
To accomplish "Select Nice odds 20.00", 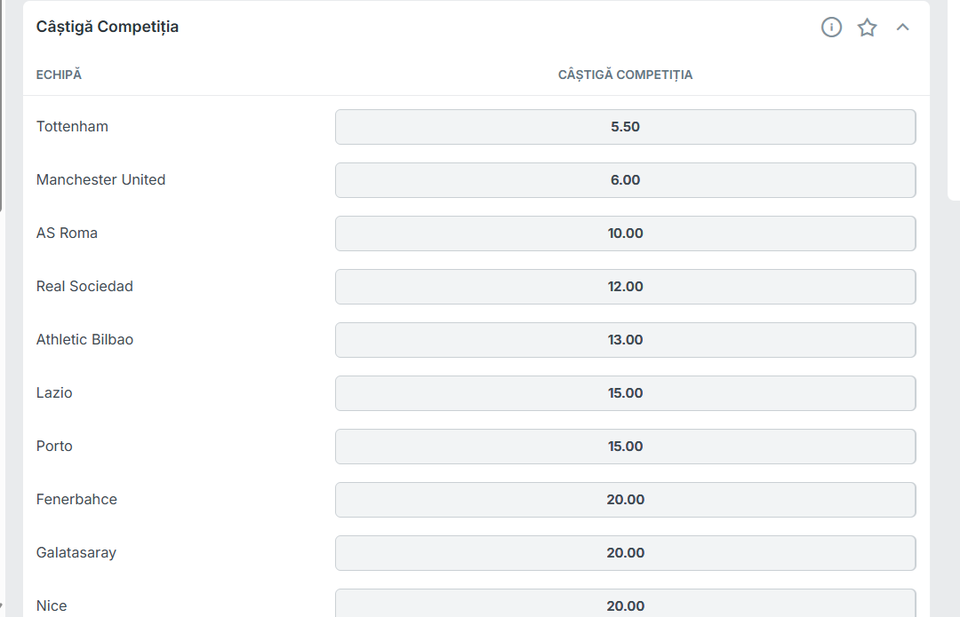I will tap(625, 603).
